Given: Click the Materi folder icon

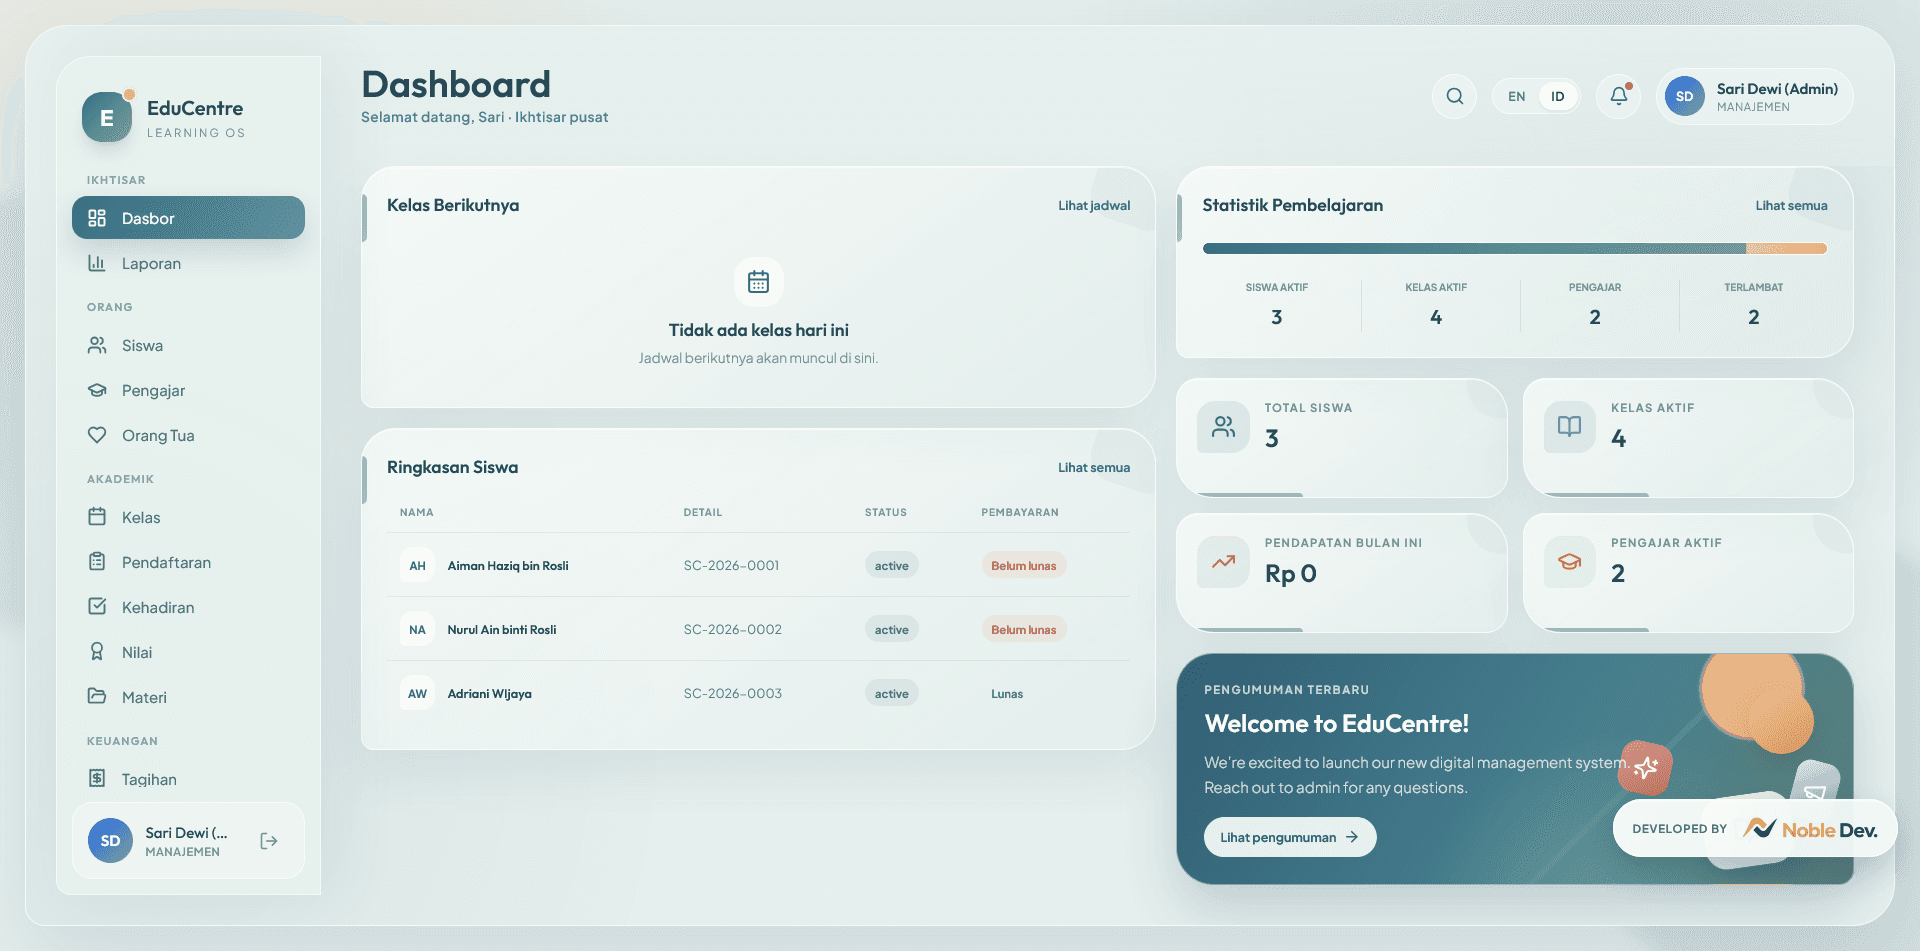Looking at the screenshot, I should [x=97, y=696].
